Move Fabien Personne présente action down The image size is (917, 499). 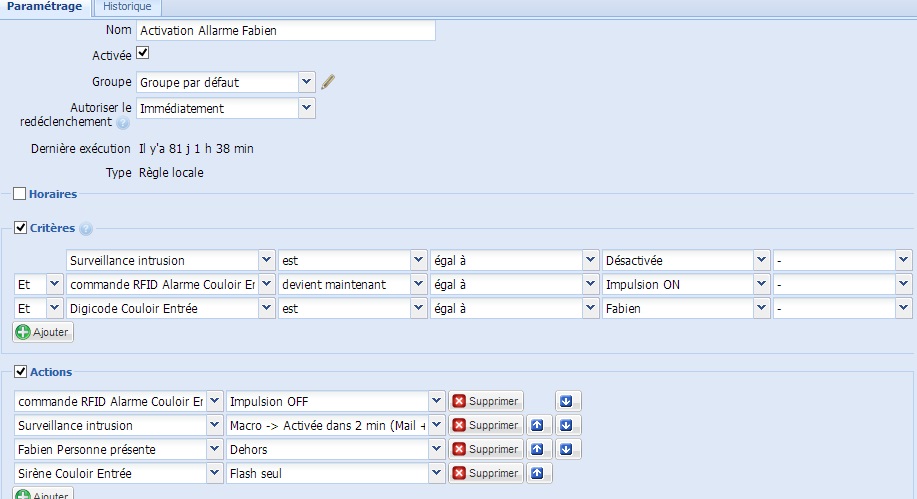tap(568, 449)
